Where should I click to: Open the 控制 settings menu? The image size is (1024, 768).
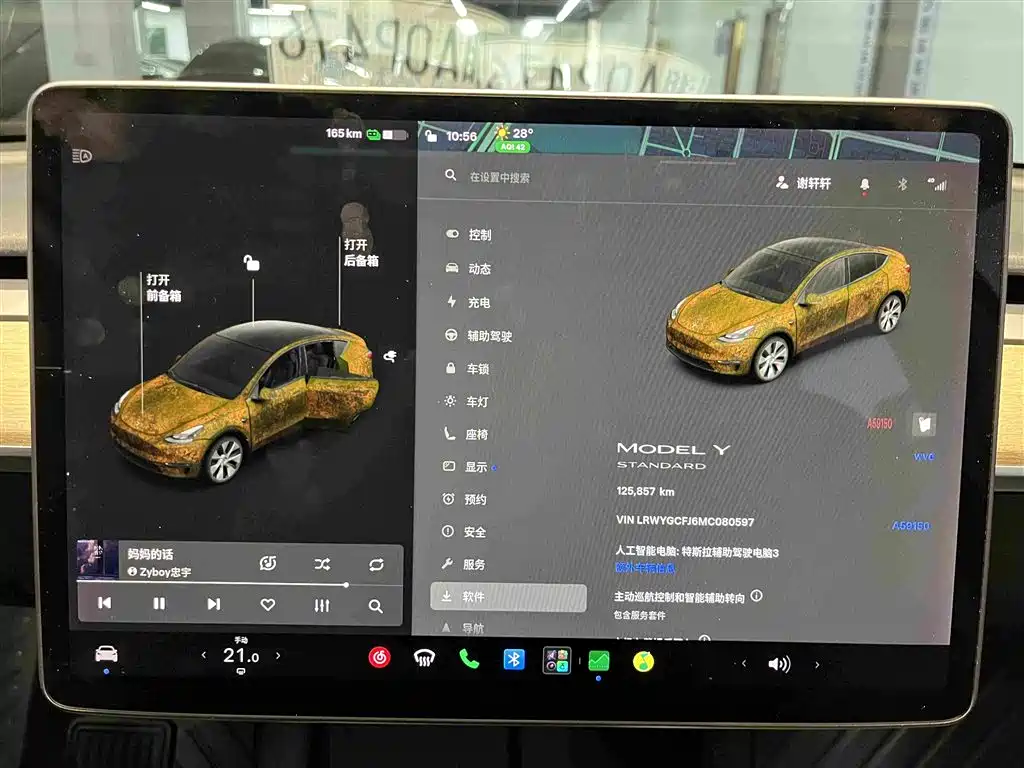pyautogui.click(x=469, y=234)
